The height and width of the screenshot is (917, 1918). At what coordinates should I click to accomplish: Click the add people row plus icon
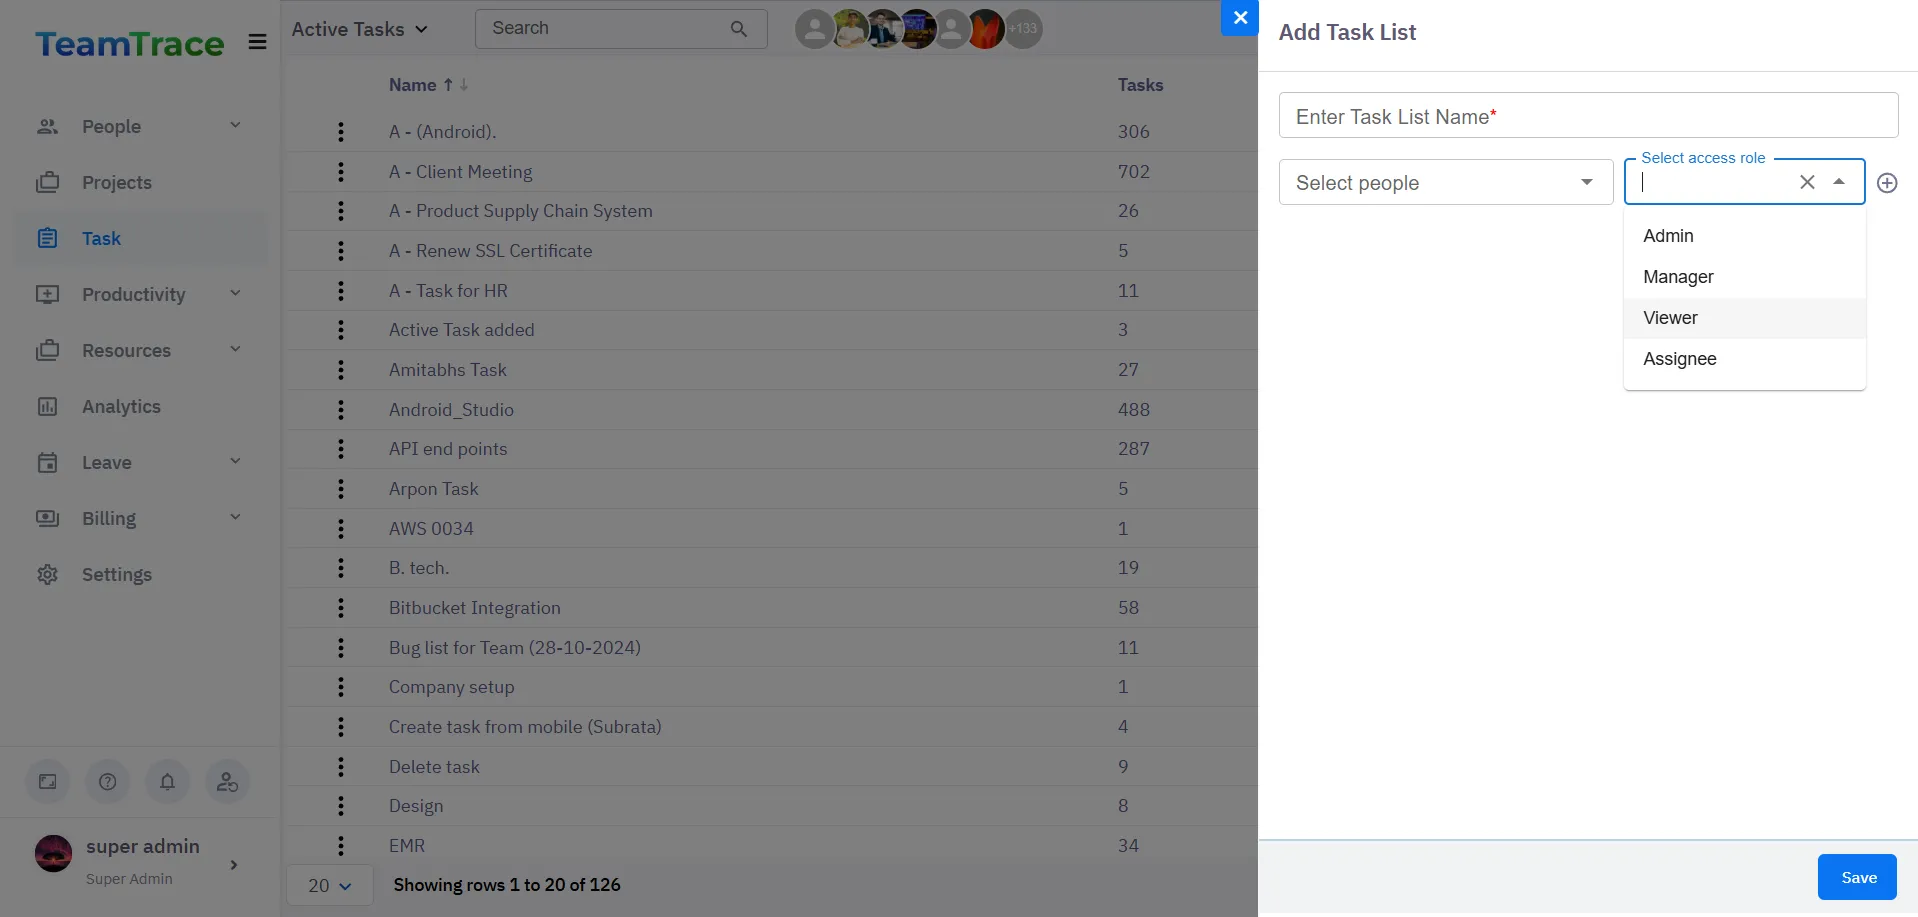[1886, 183]
